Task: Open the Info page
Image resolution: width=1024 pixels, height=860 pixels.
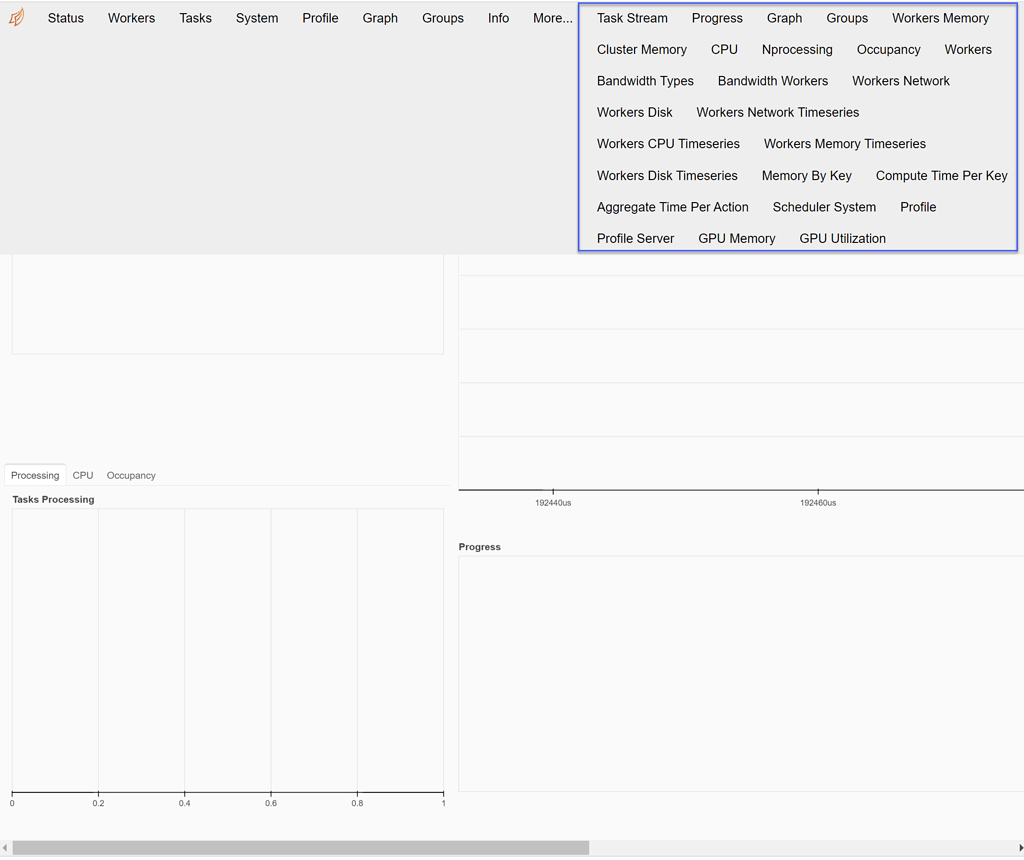Action: [x=498, y=17]
